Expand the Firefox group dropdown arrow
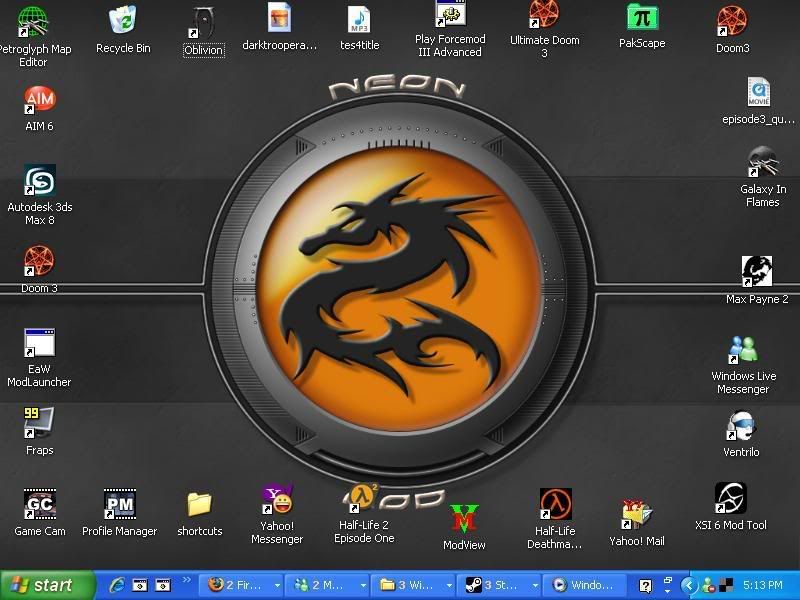This screenshot has width=800, height=600. click(277, 585)
